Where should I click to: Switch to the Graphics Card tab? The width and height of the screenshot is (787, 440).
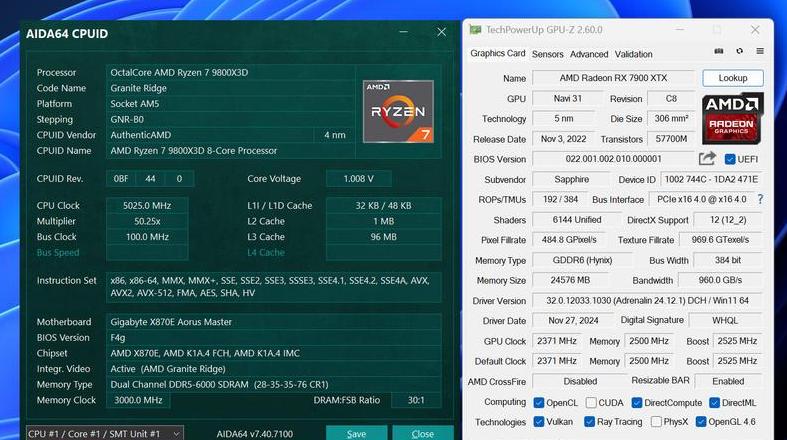(x=497, y=53)
